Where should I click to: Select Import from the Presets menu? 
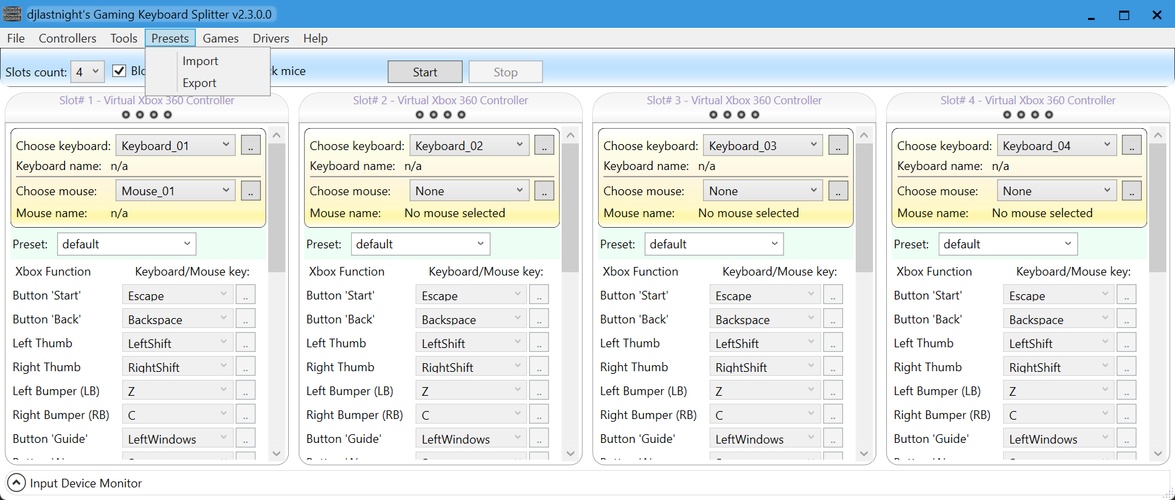200,61
